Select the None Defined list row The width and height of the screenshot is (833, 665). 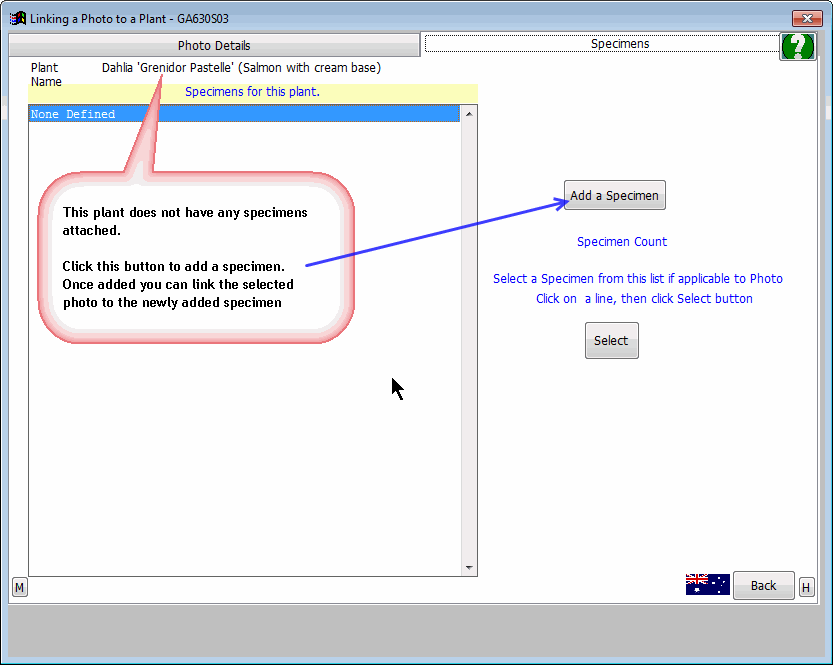(x=244, y=114)
